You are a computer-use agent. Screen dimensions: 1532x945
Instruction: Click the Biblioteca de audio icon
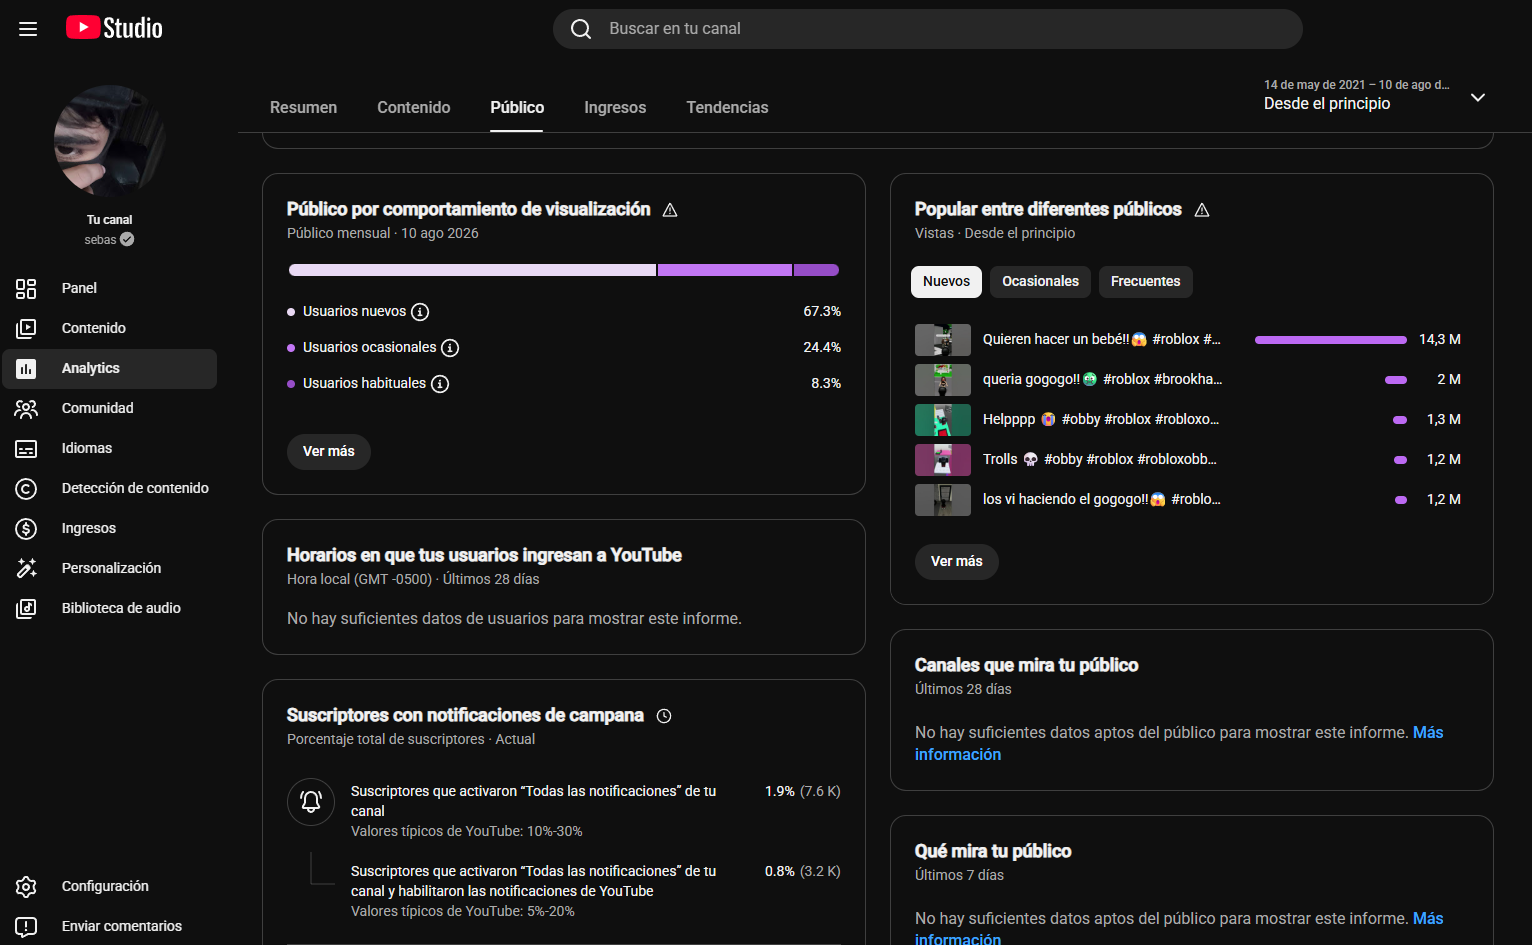[26, 609]
